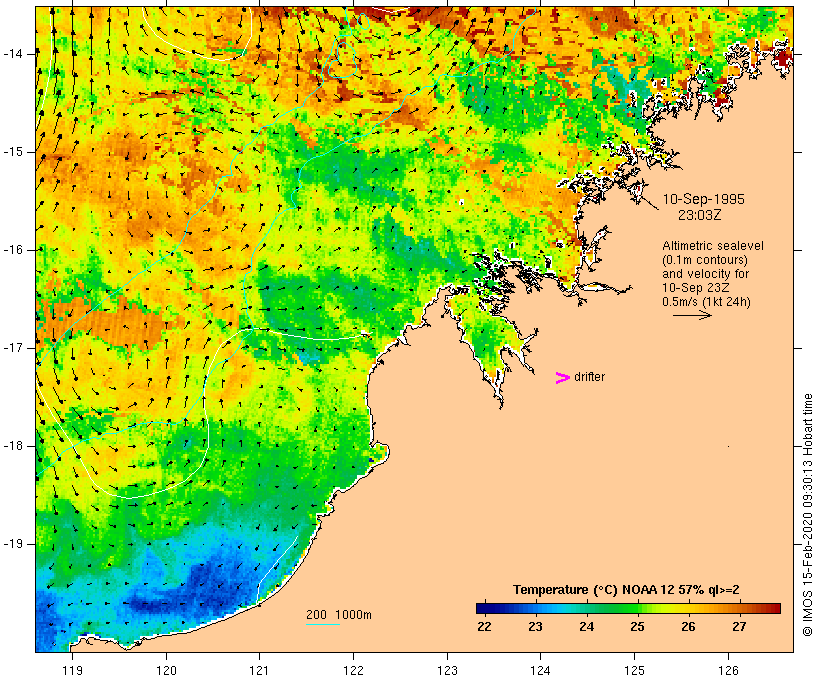Click the longitude axis label '126'
Viewport: 820px width, 680px height.
coord(728,670)
